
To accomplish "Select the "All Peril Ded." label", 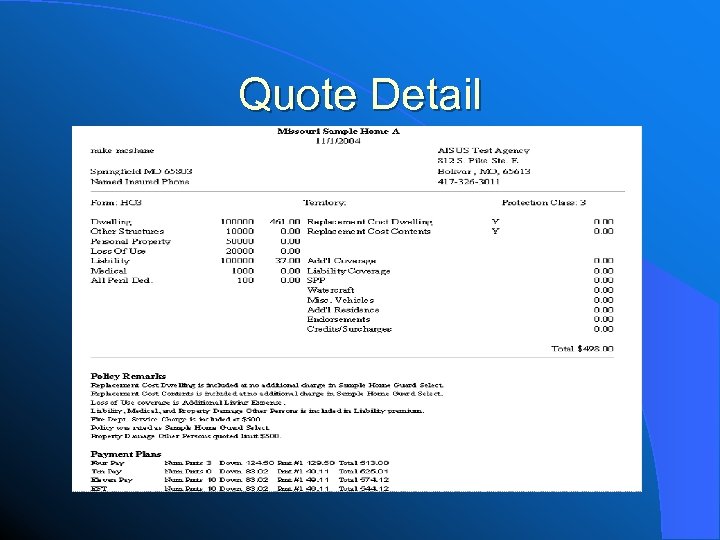I will [x=122, y=281].
